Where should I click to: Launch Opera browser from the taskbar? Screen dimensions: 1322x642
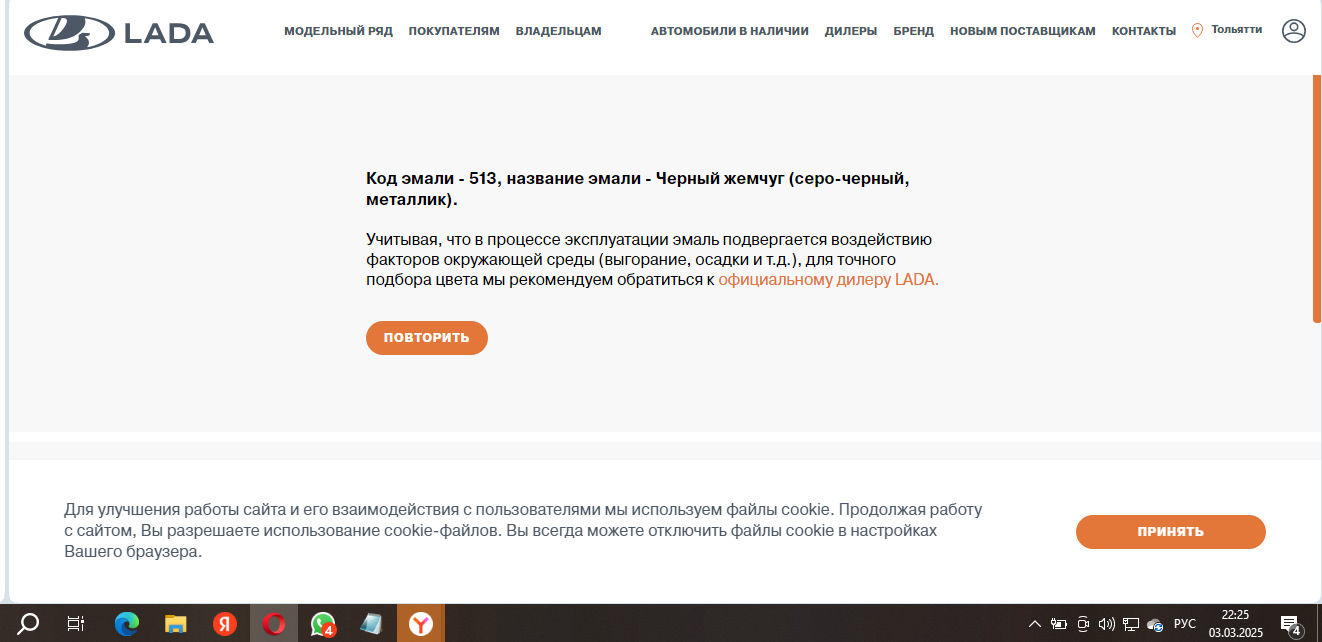[x=274, y=624]
